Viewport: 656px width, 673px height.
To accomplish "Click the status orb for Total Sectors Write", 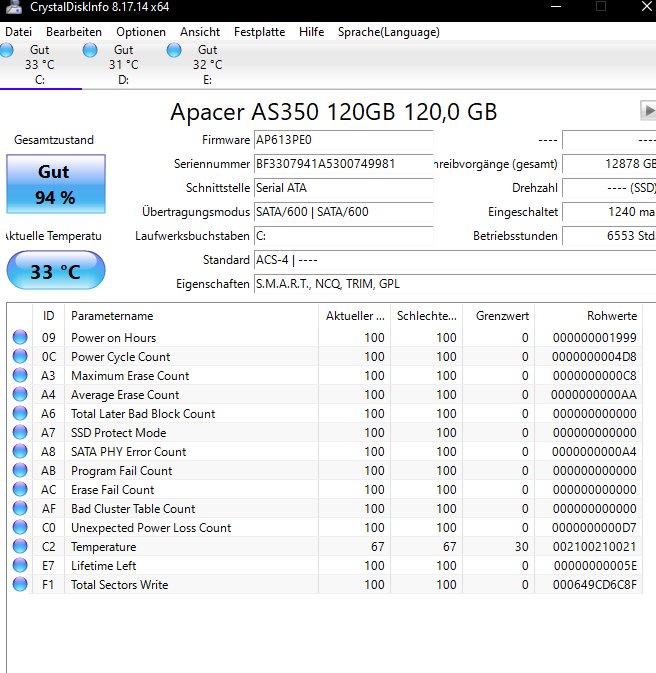I will pyautogui.click(x=20, y=584).
